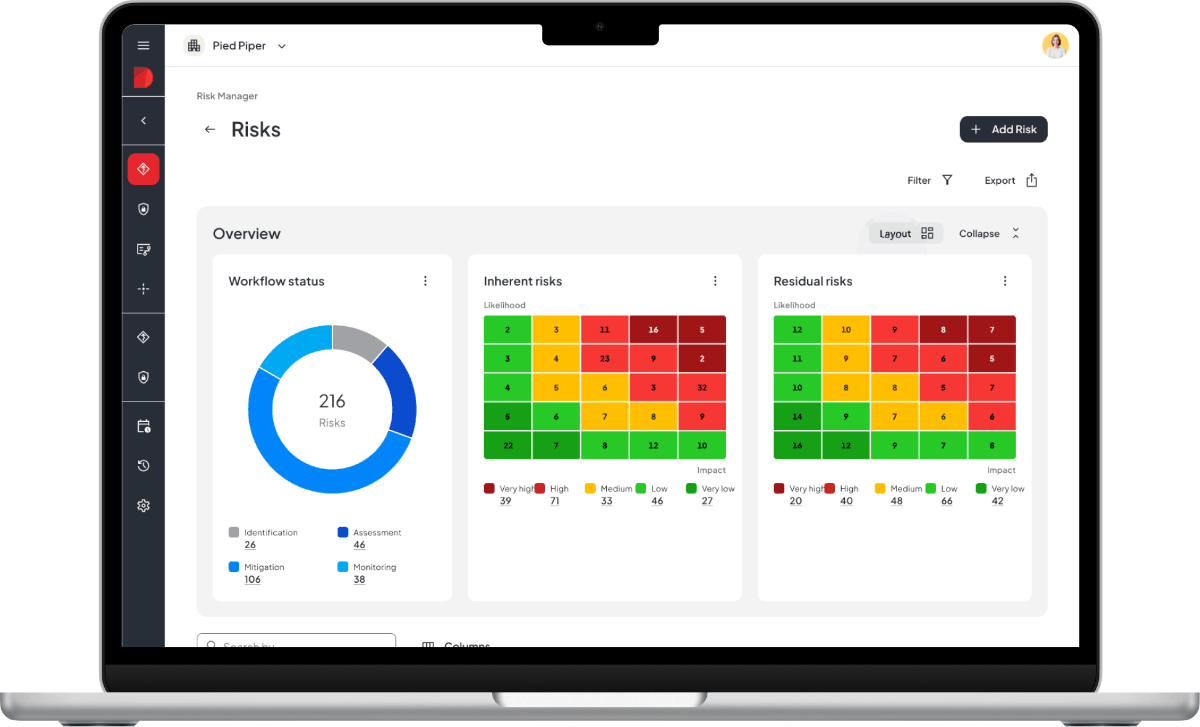The width and height of the screenshot is (1200, 727).
Task: Open the Identification count 26 link
Action: [x=250, y=545]
